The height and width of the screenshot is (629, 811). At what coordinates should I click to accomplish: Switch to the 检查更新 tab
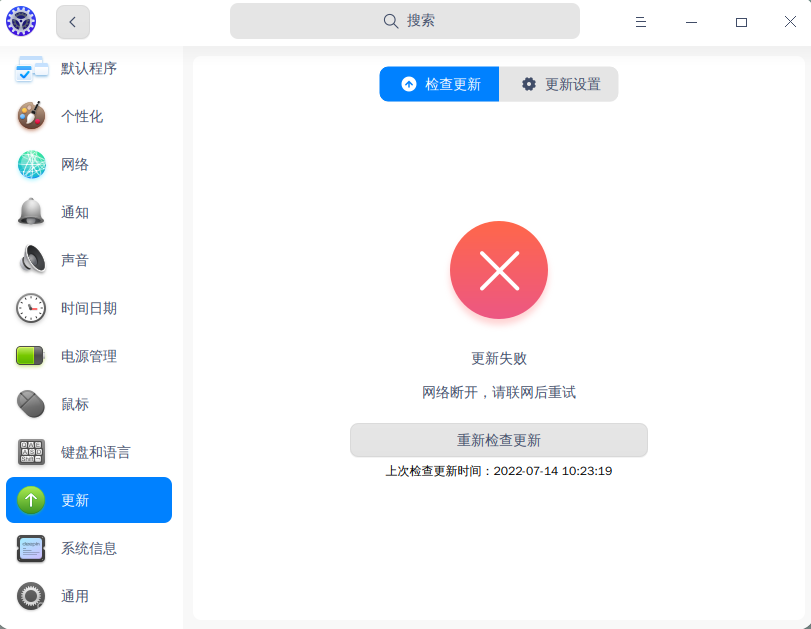pos(439,84)
